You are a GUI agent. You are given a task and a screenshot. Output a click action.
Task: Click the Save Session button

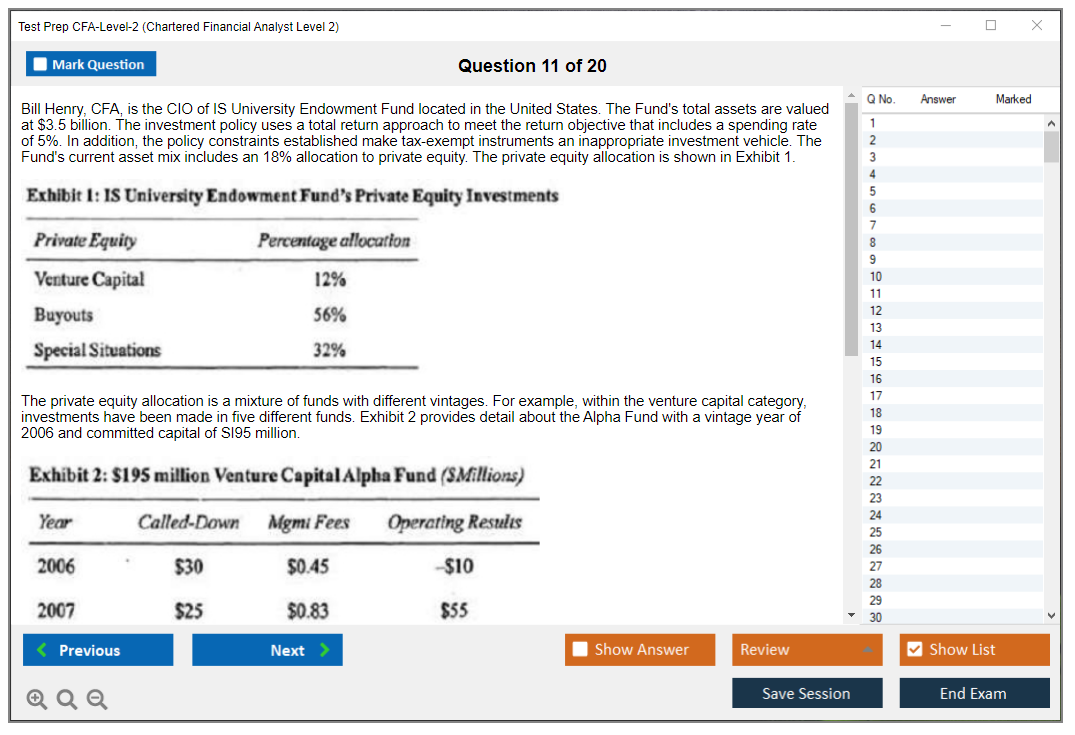coord(806,693)
